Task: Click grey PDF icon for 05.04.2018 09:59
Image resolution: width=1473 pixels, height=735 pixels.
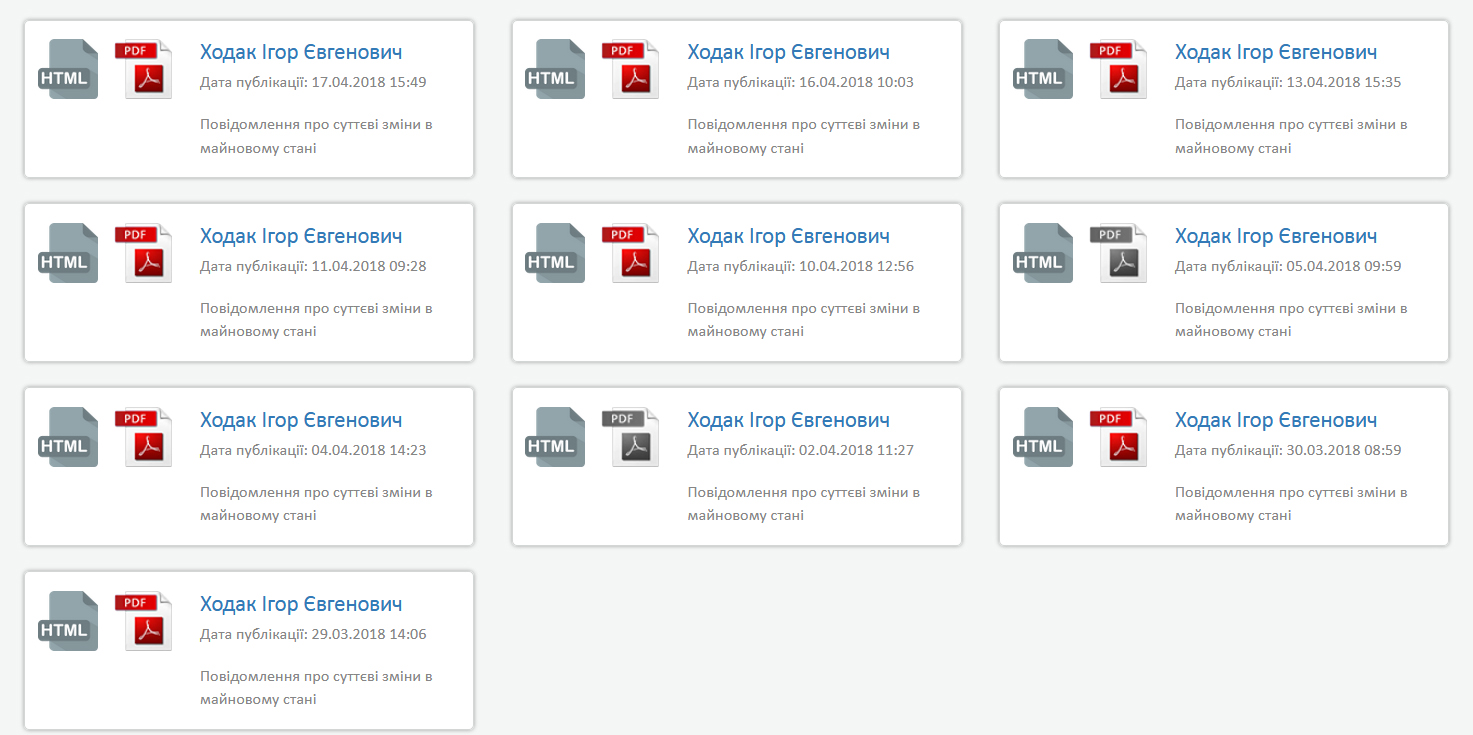Action: pos(1120,253)
